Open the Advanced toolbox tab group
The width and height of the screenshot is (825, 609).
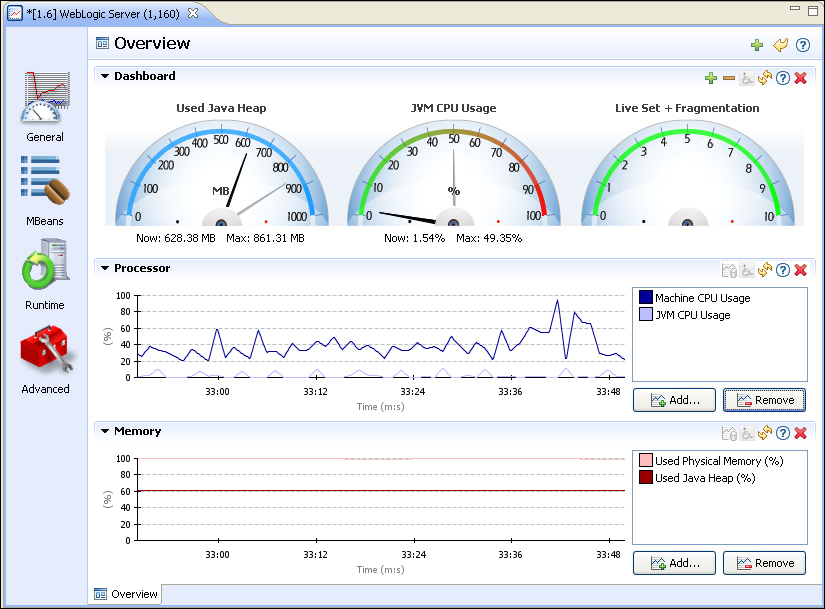click(x=45, y=360)
